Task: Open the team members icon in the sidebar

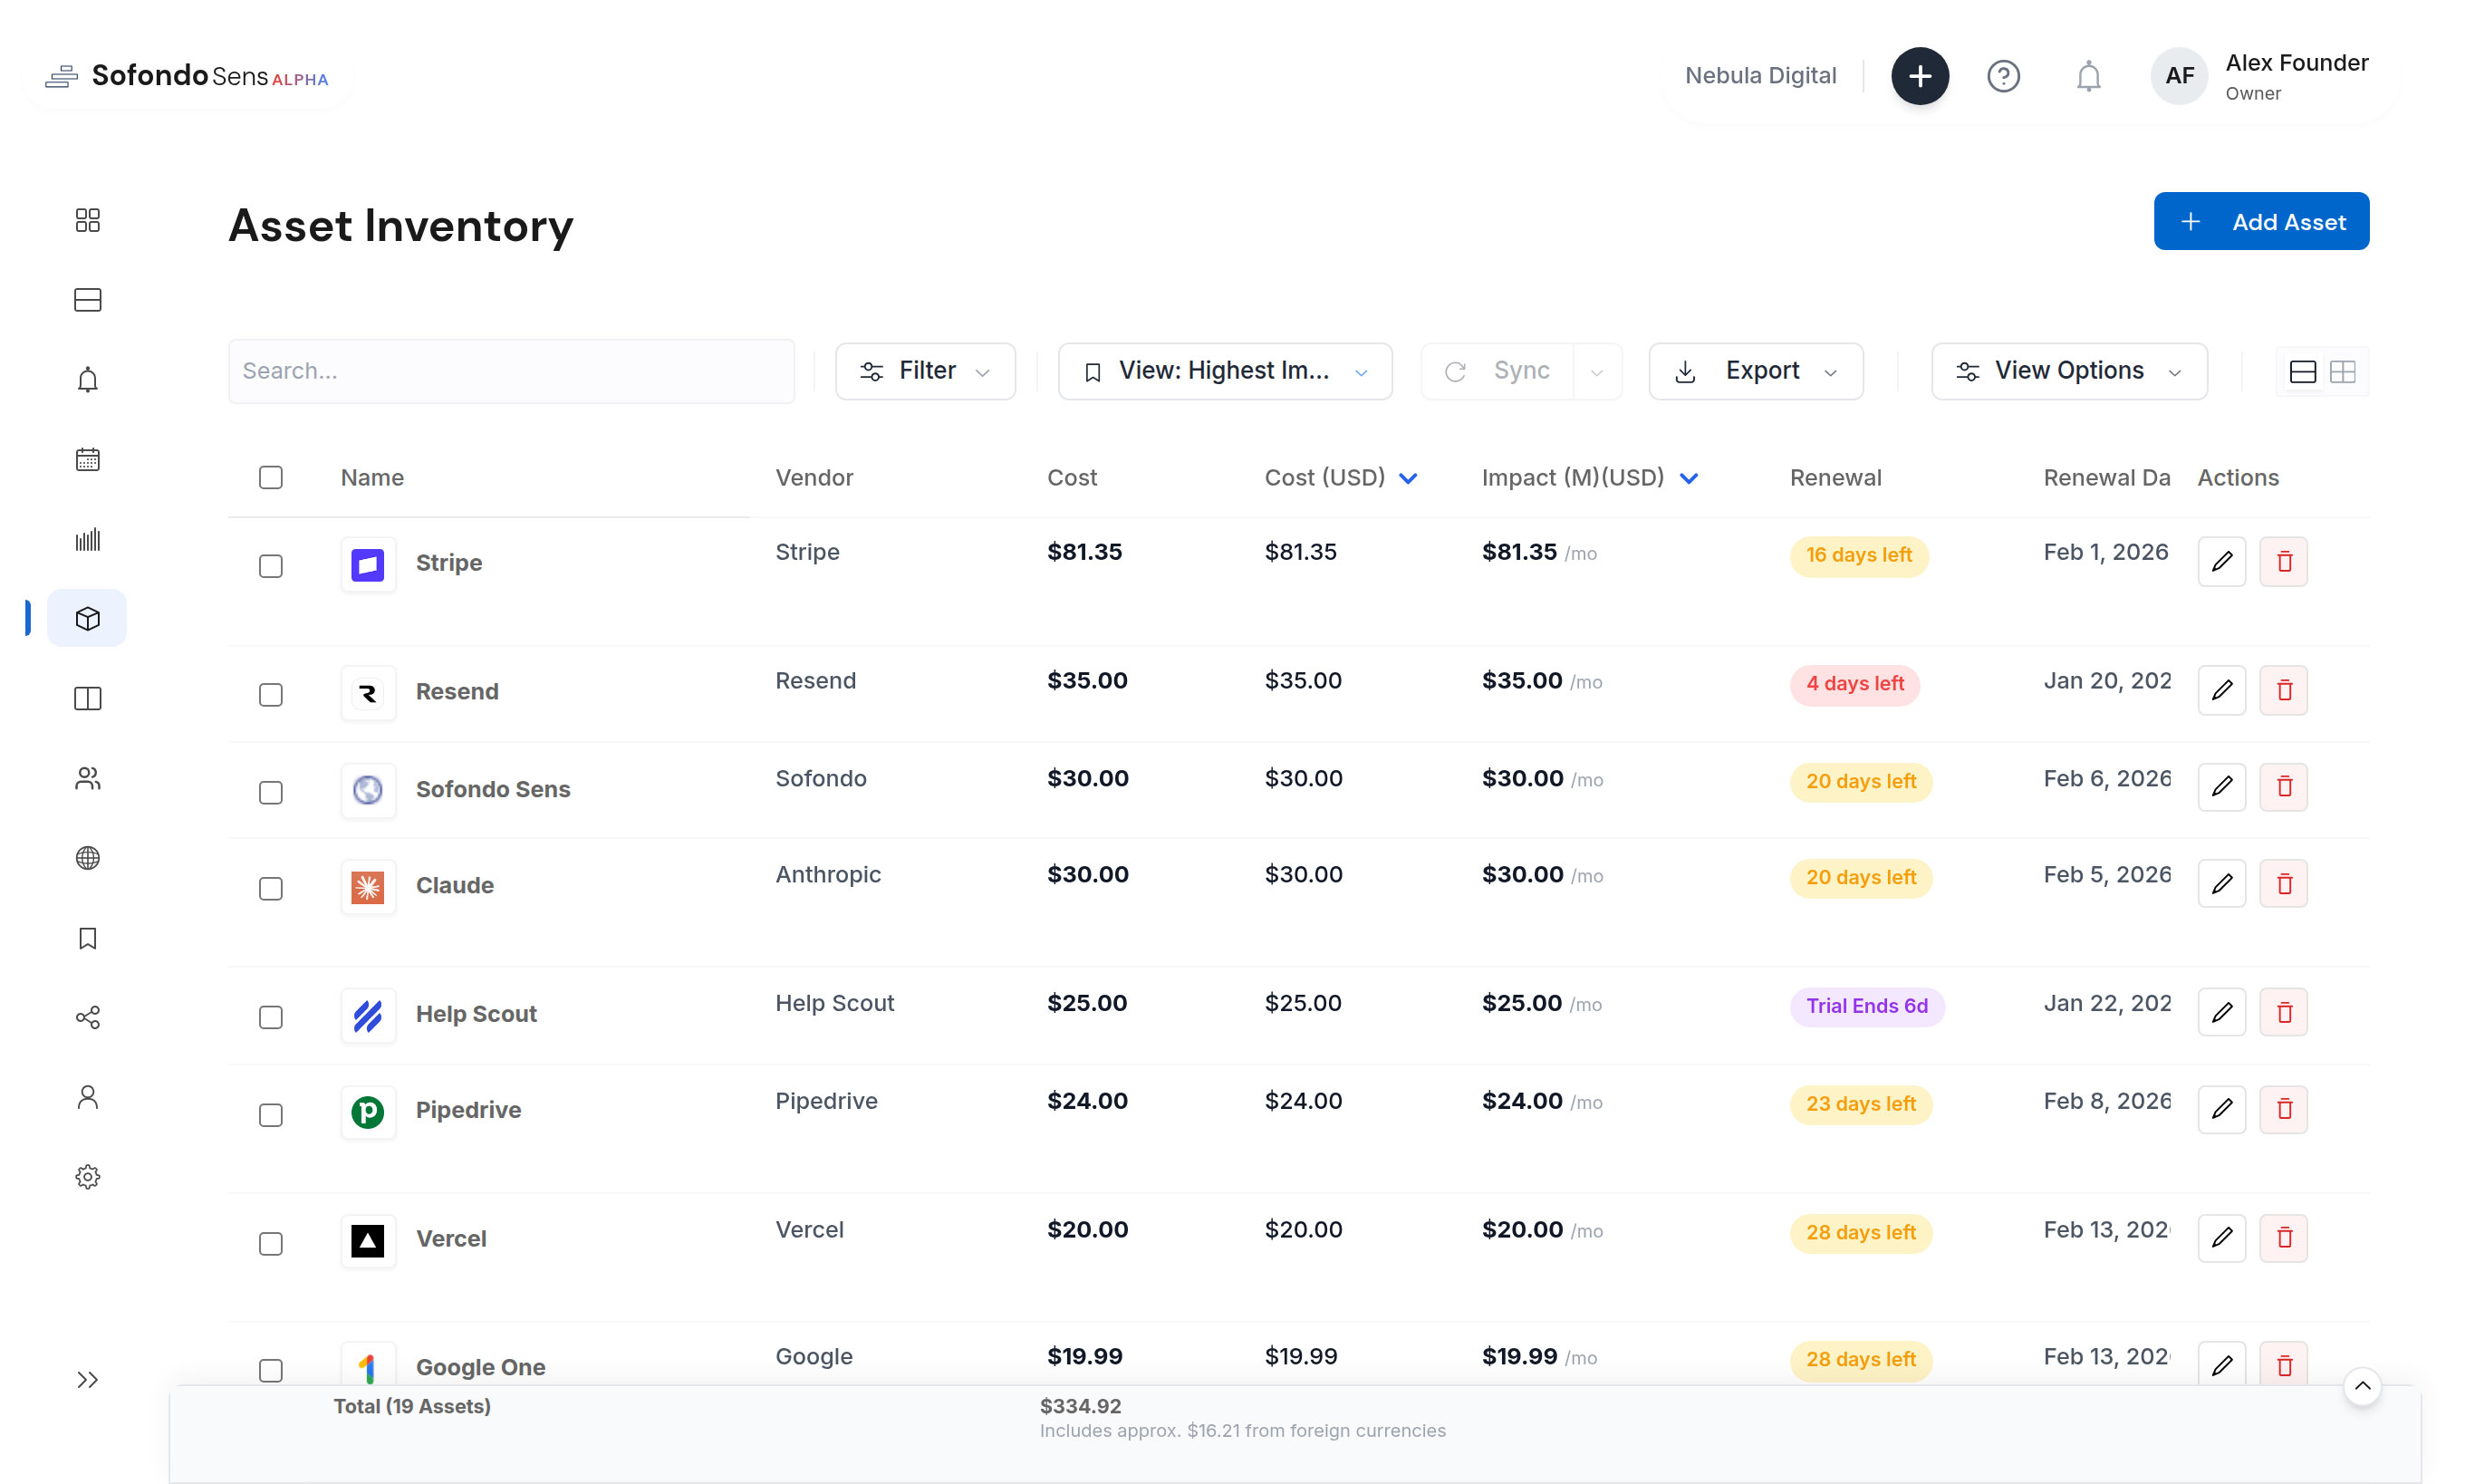Action: [x=88, y=778]
